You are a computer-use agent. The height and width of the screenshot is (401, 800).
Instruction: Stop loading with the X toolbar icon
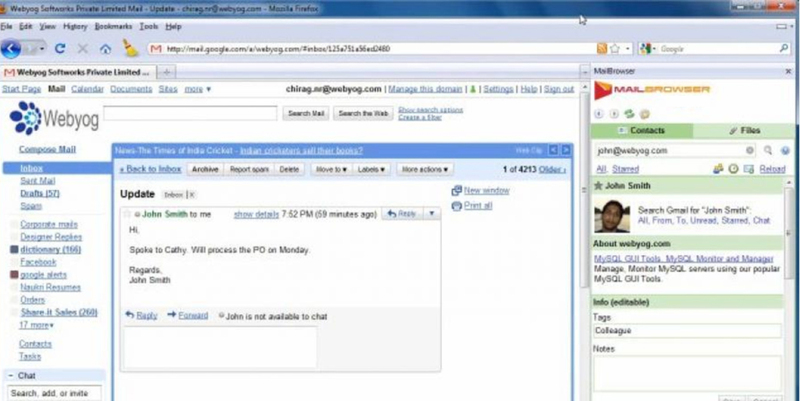pyautogui.click(x=83, y=49)
